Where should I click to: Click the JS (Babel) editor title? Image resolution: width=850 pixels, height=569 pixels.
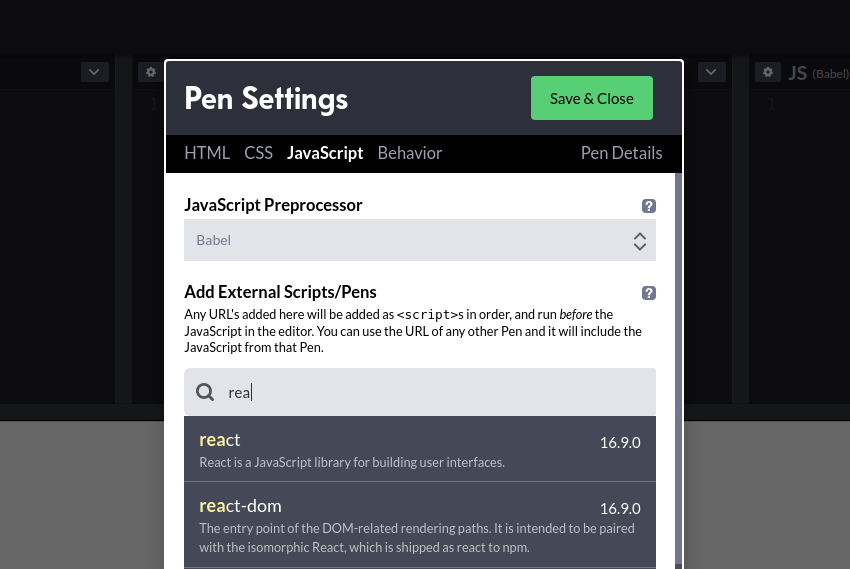(x=819, y=73)
